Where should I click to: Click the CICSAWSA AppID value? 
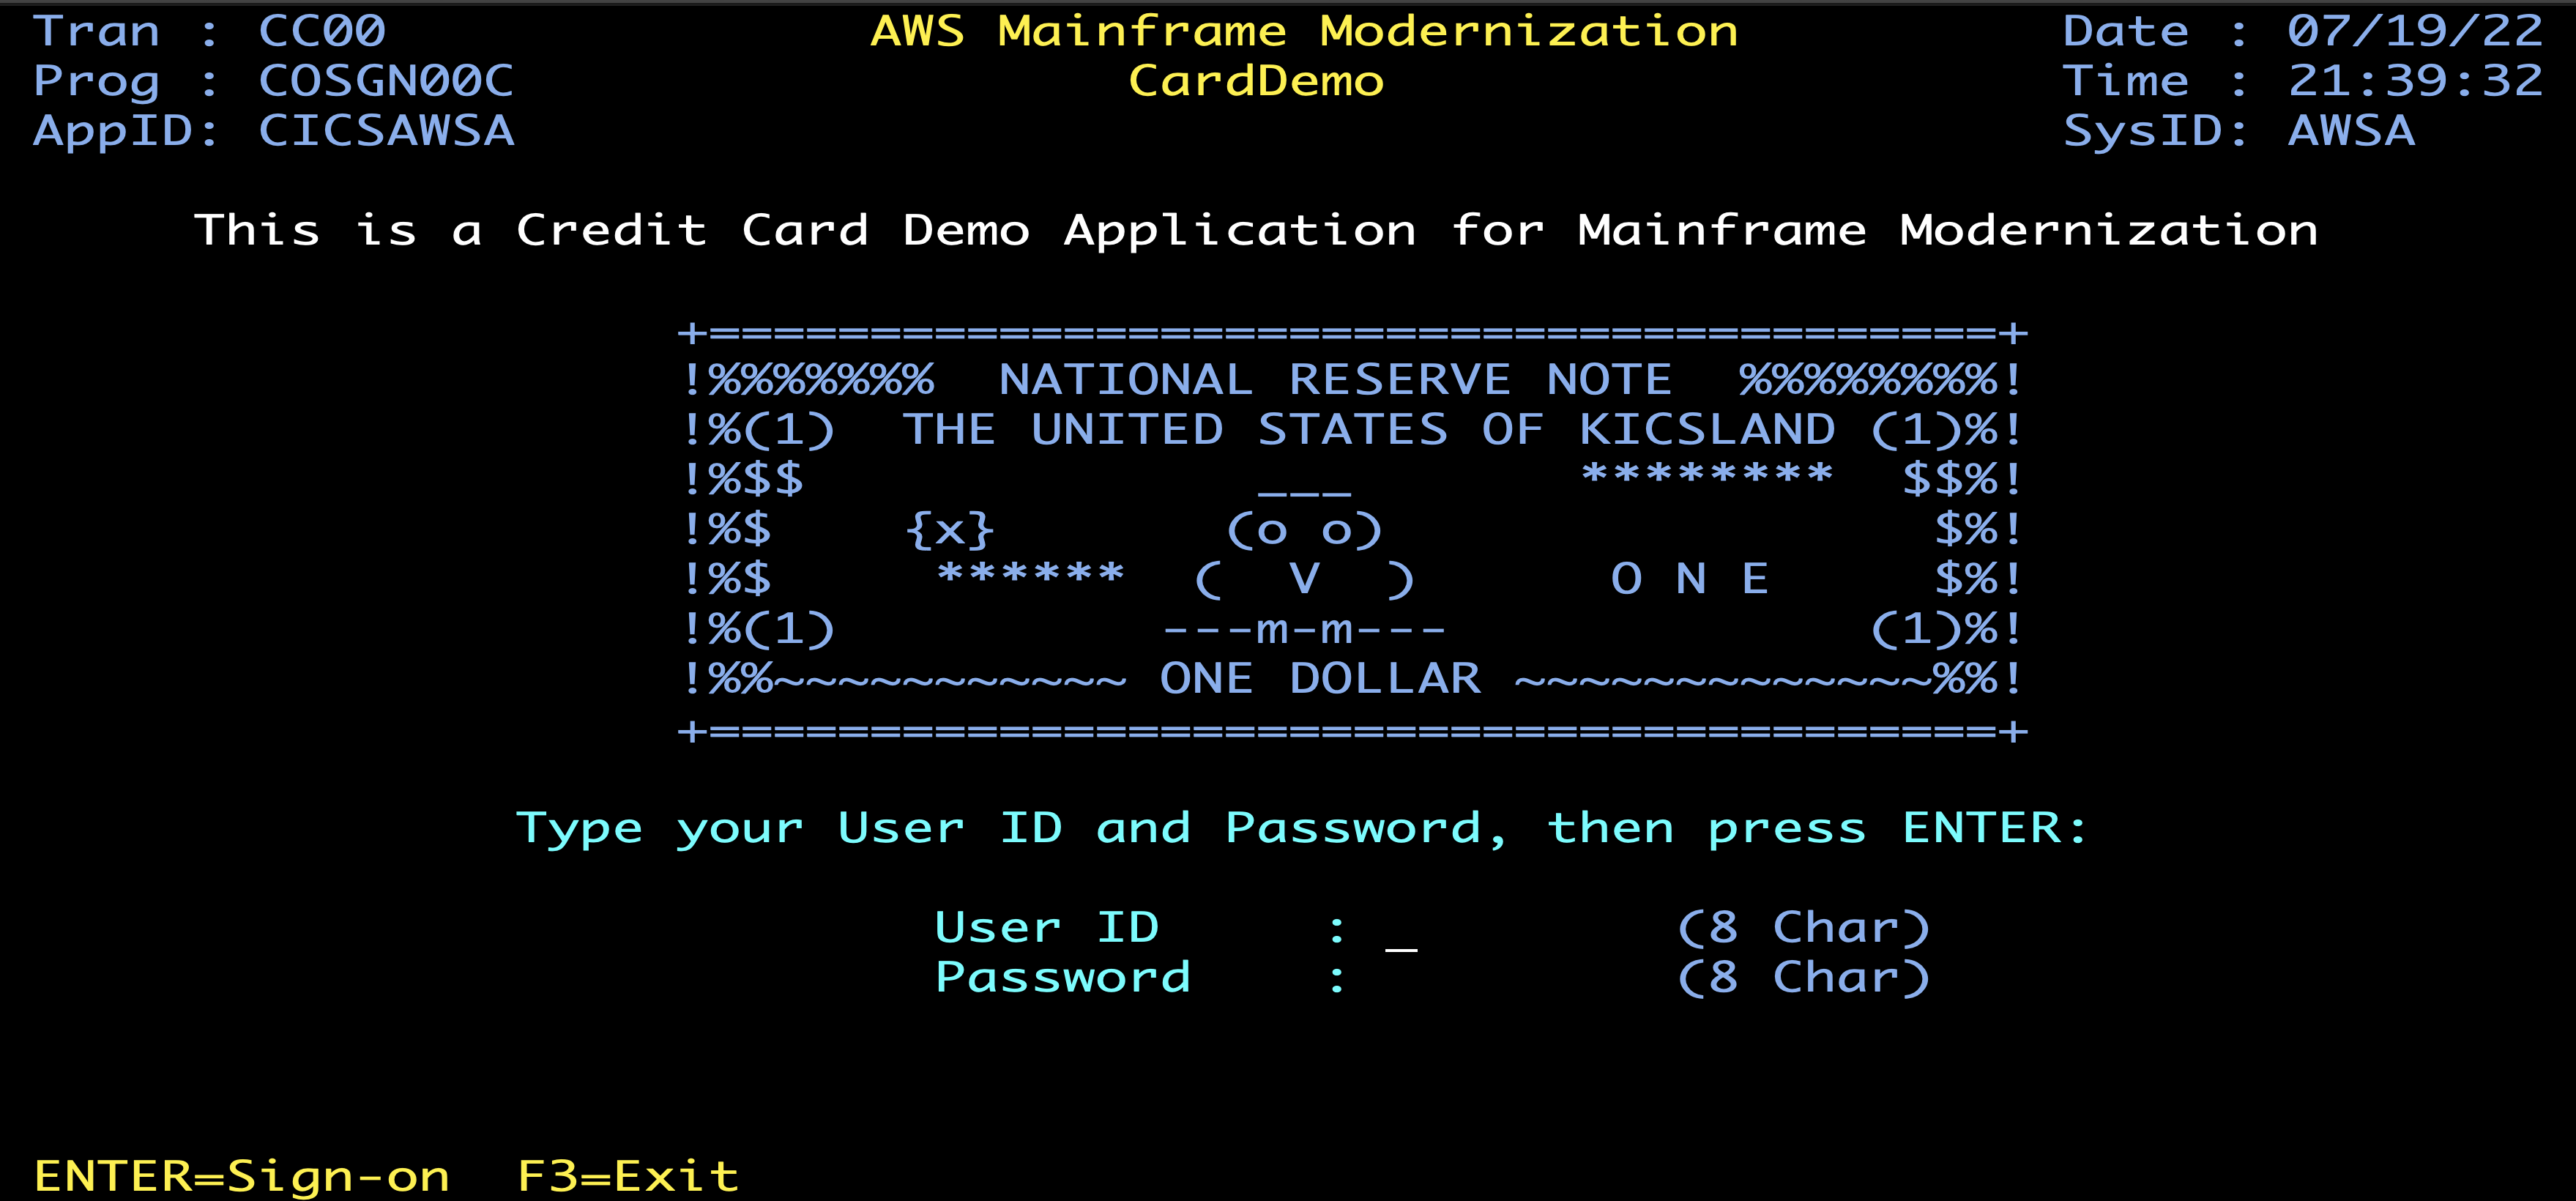385,131
